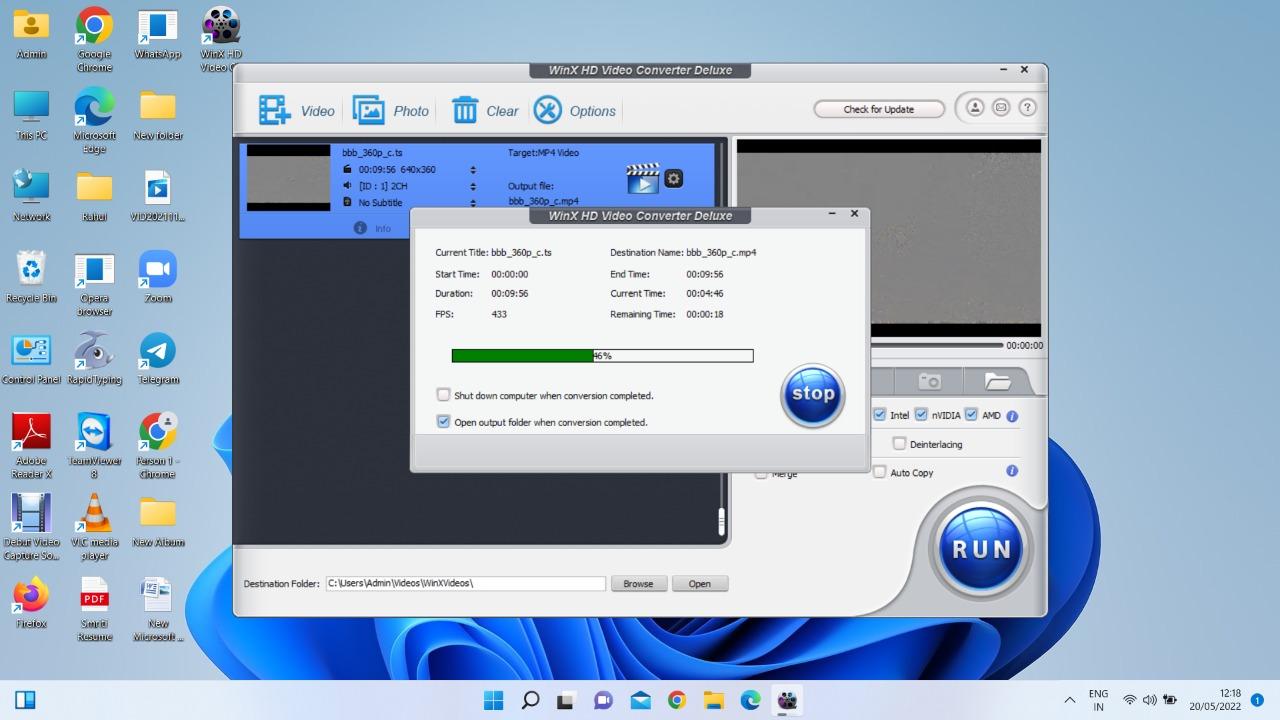Open output settings gear icon
The image size is (1280, 720).
click(x=674, y=178)
